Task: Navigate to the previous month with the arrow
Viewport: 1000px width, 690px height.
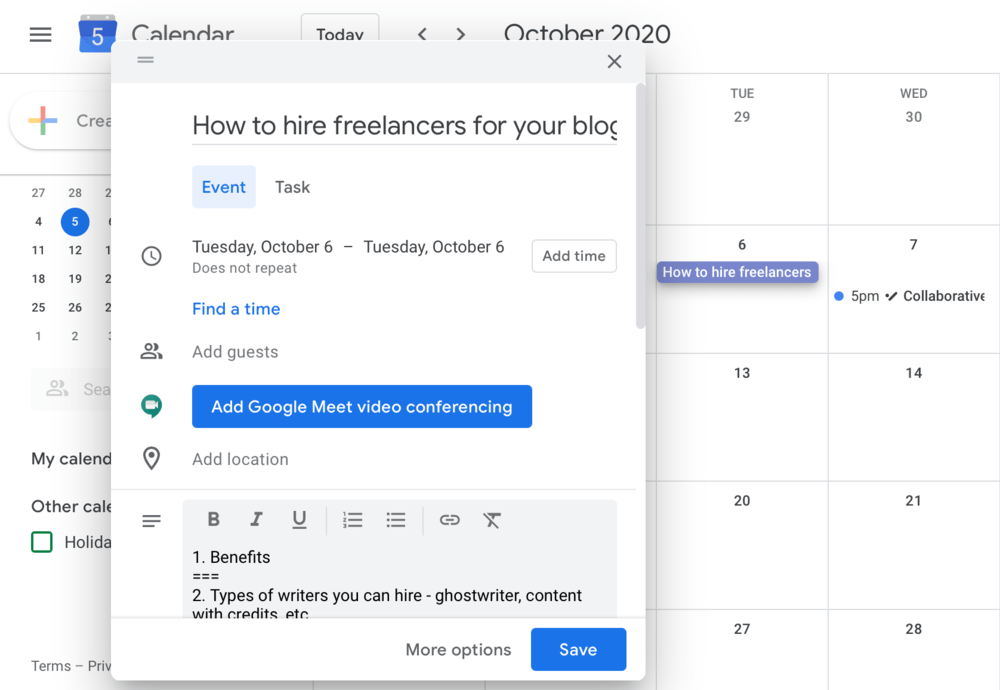Action: pyautogui.click(x=422, y=33)
